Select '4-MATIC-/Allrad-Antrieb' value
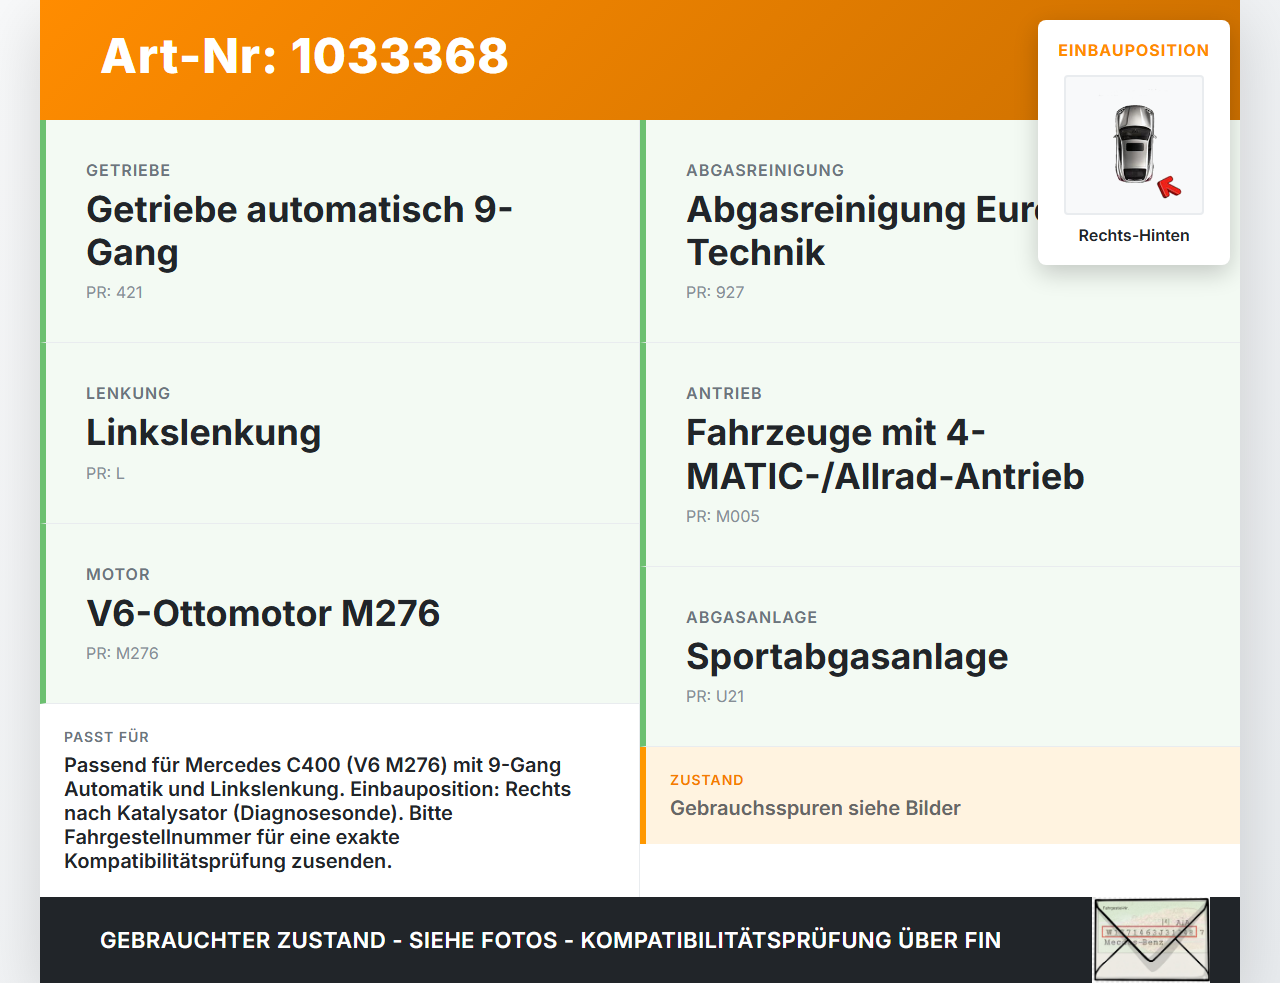1280x983 pixels. pos(885,455)
